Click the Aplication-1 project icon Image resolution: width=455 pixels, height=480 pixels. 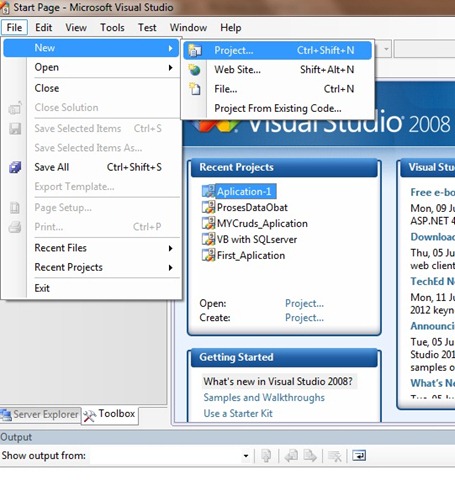tap(209, 191)
